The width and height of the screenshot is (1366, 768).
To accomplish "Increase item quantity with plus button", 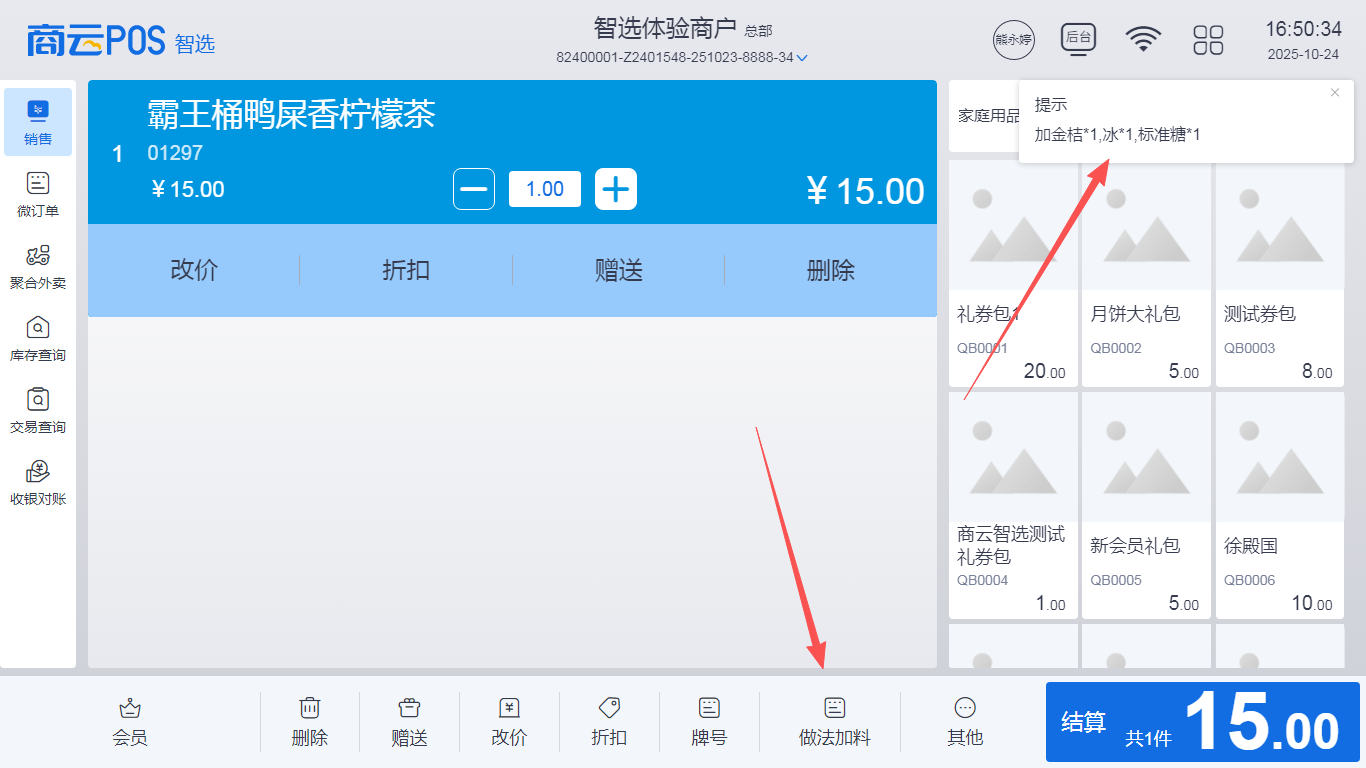I will [x=616, y=189].
